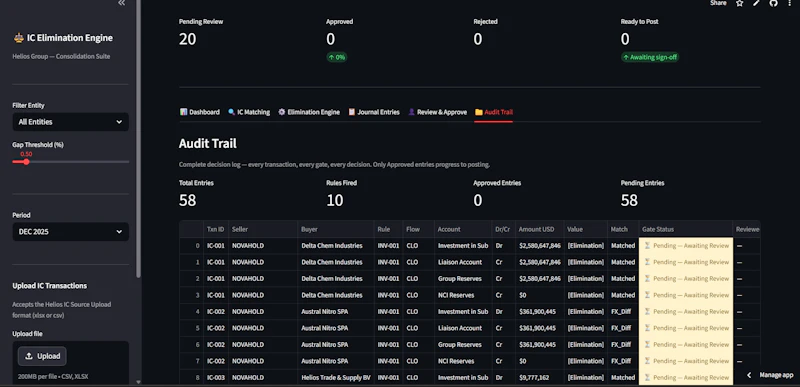800x387 pixels.
Task: Click row 3 amount '$0' cell
Action: point(540,295)
